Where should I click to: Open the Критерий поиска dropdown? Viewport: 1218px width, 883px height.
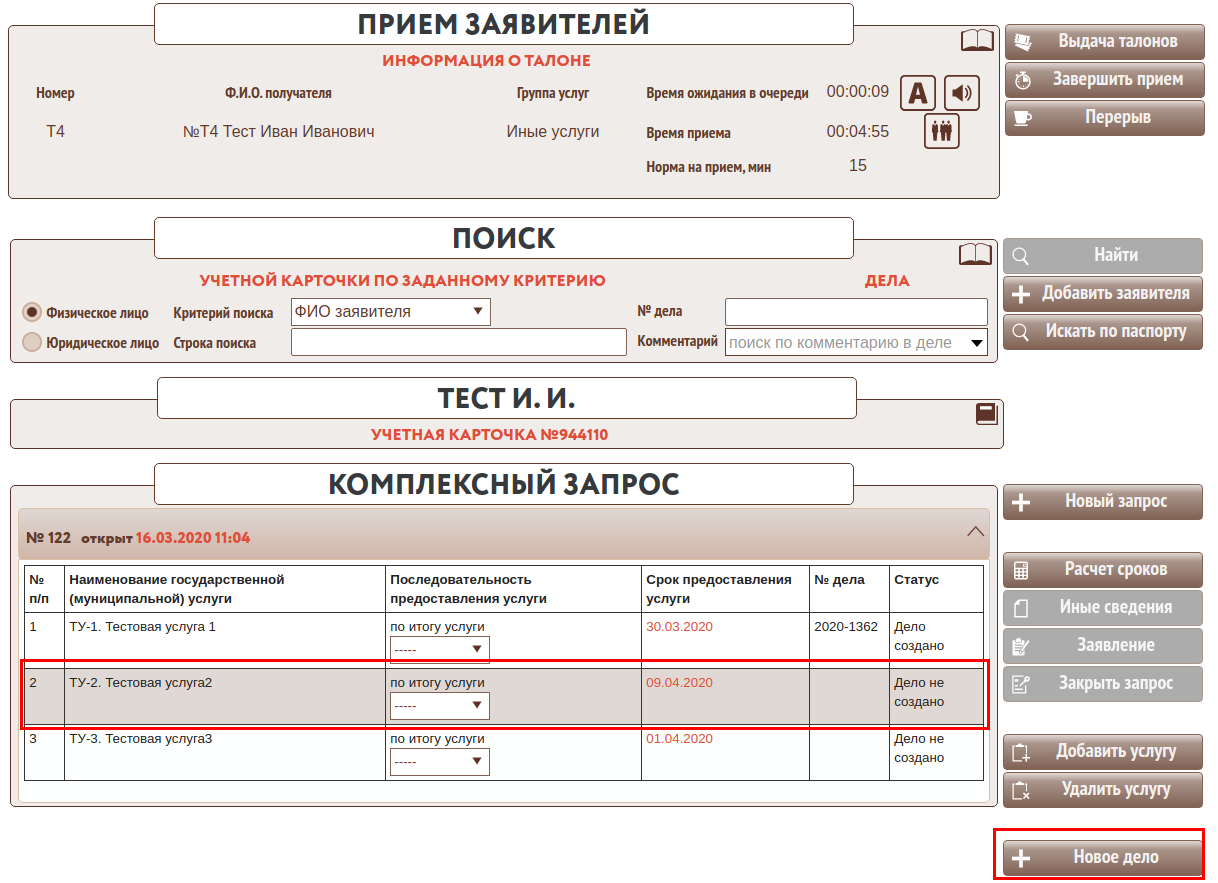390,312
